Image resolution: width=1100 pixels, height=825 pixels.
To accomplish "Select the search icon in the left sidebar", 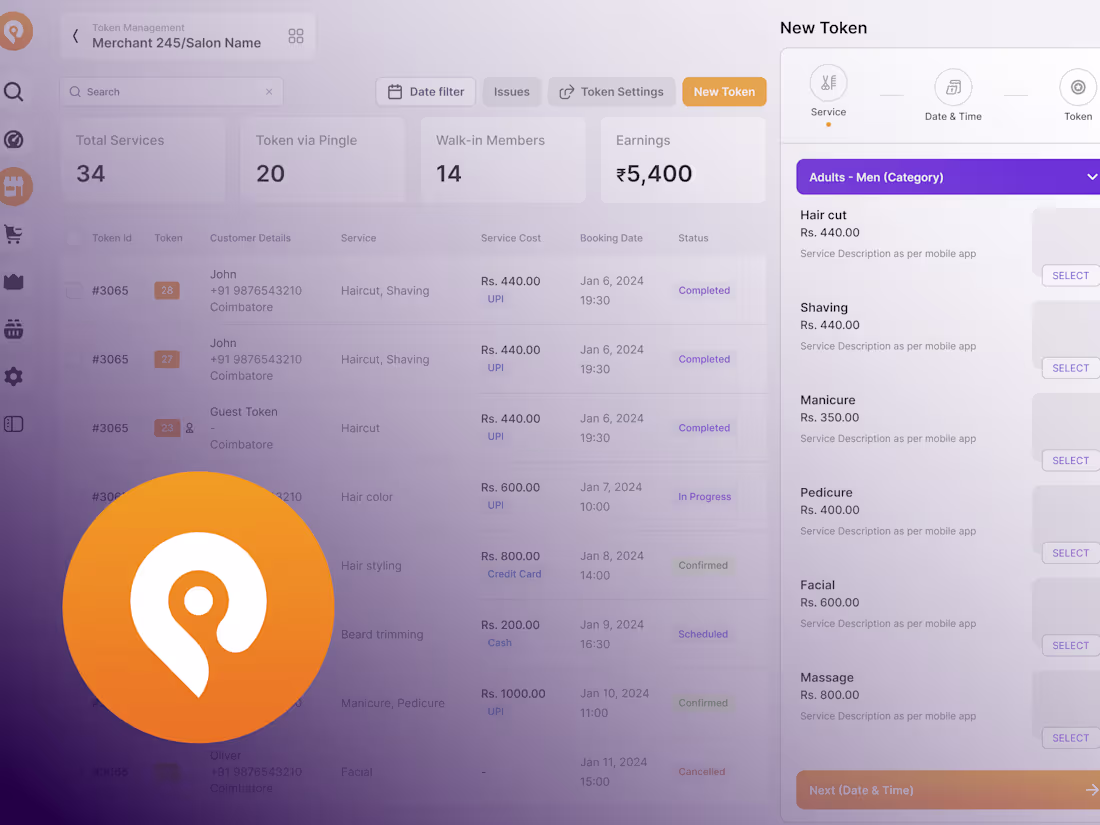I will click(14, 91).
